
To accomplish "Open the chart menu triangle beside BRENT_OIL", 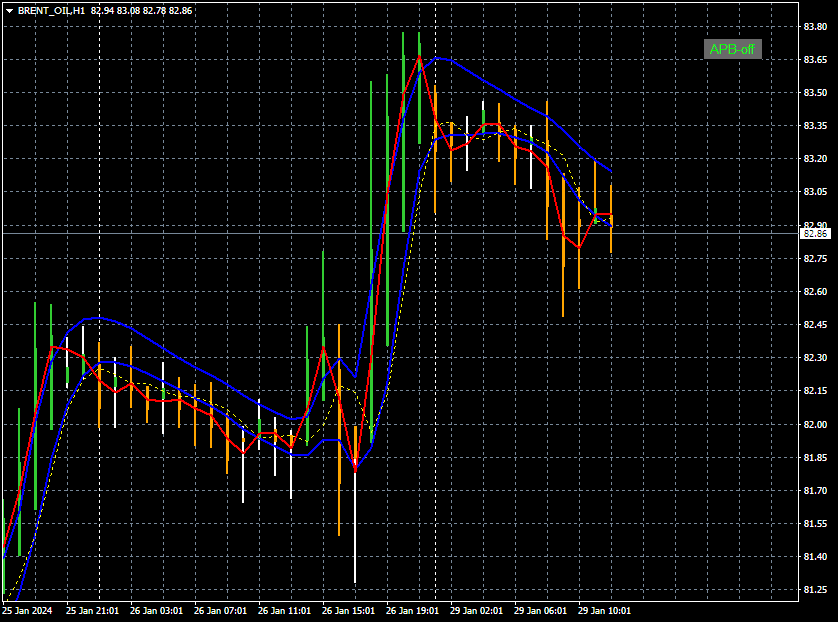I will [x=9, y=11].
